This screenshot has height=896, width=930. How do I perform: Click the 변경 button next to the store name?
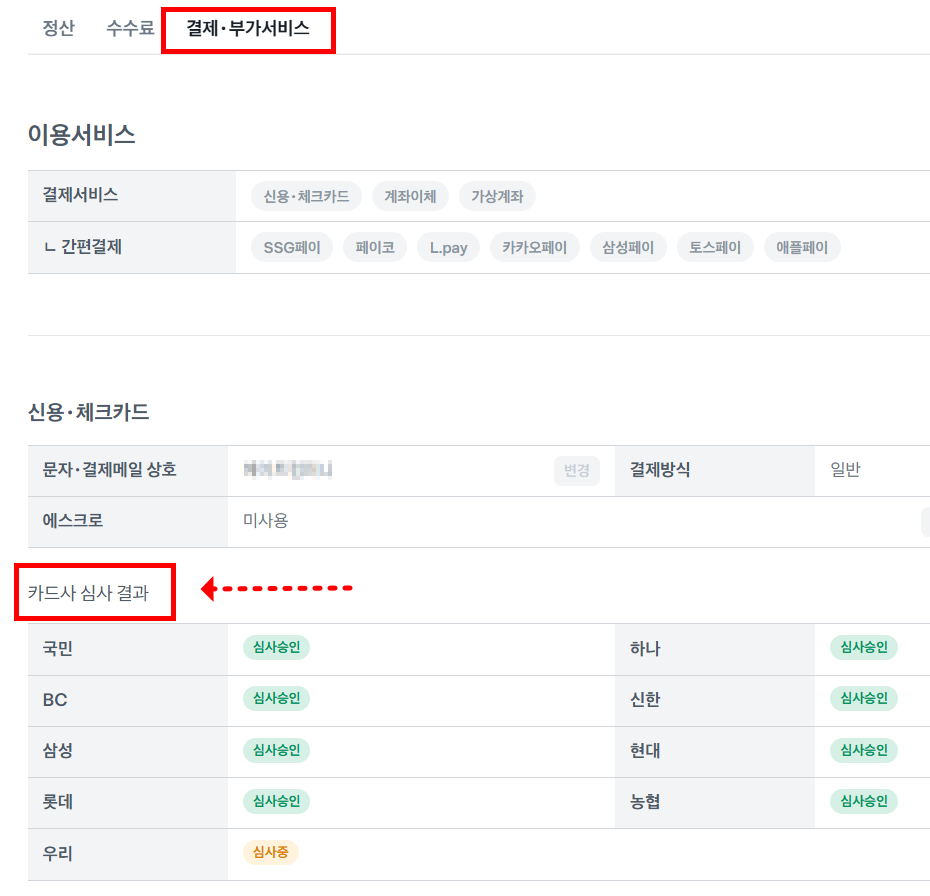pos(578,470)
